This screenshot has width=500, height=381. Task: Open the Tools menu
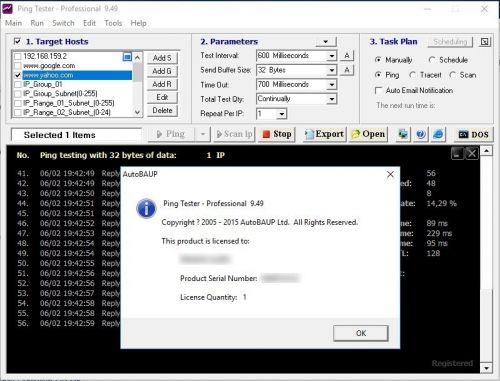point(113,23)
